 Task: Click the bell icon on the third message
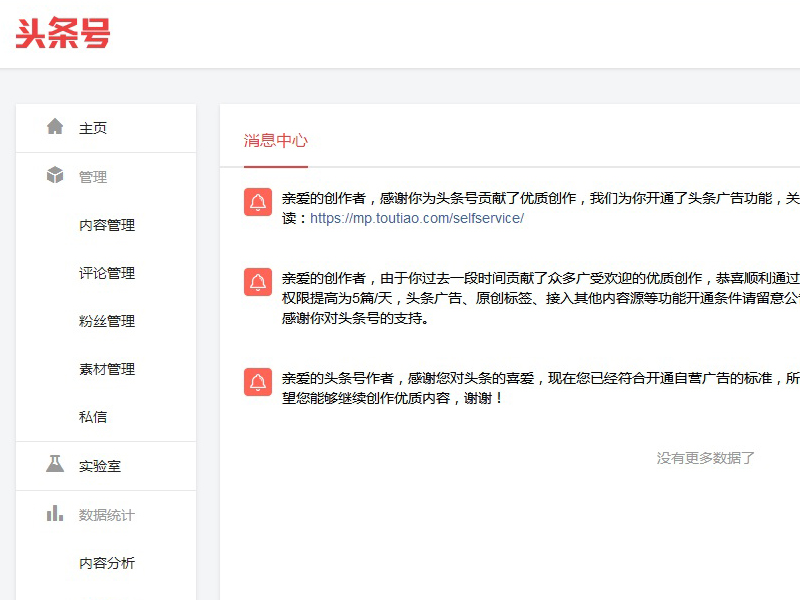[x=257, y=381]
